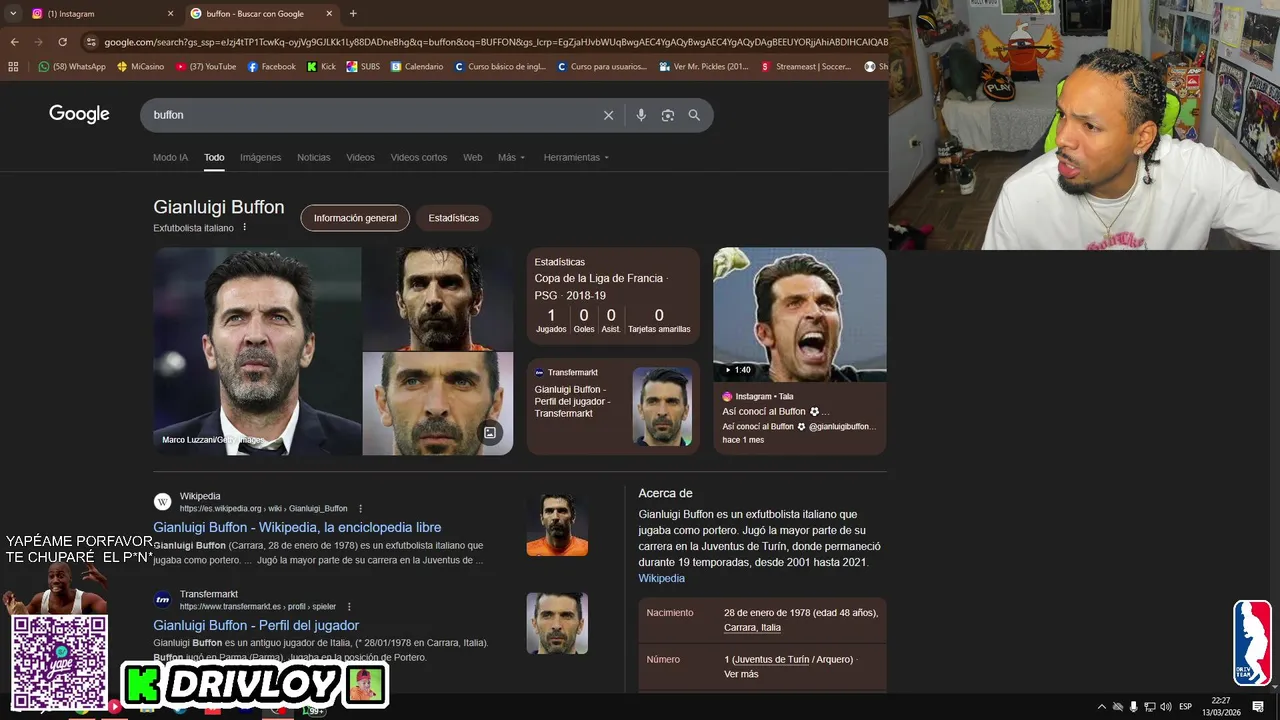Screen dimensions: 1280x720
Task: Expand the Herramientas dropdown
Action: 576,157
